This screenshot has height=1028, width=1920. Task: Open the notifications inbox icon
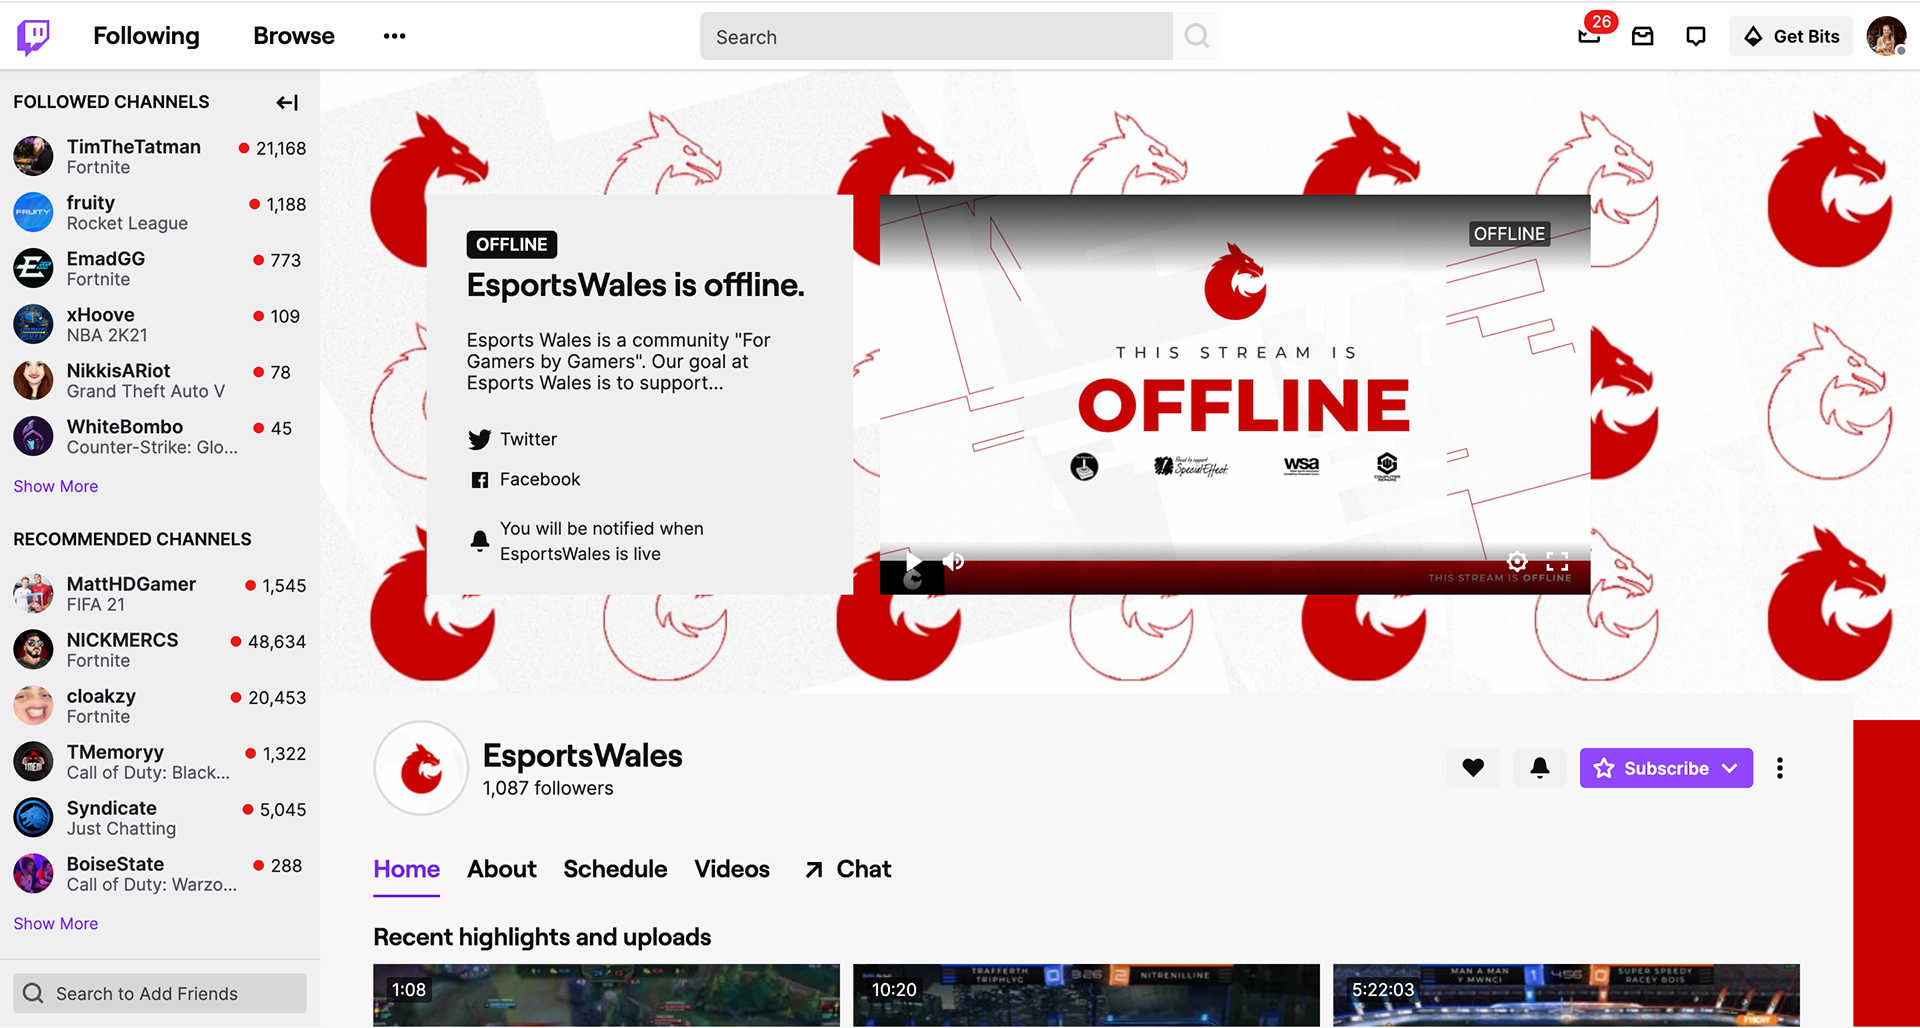pyautogui.click(x=1643, y=37)
